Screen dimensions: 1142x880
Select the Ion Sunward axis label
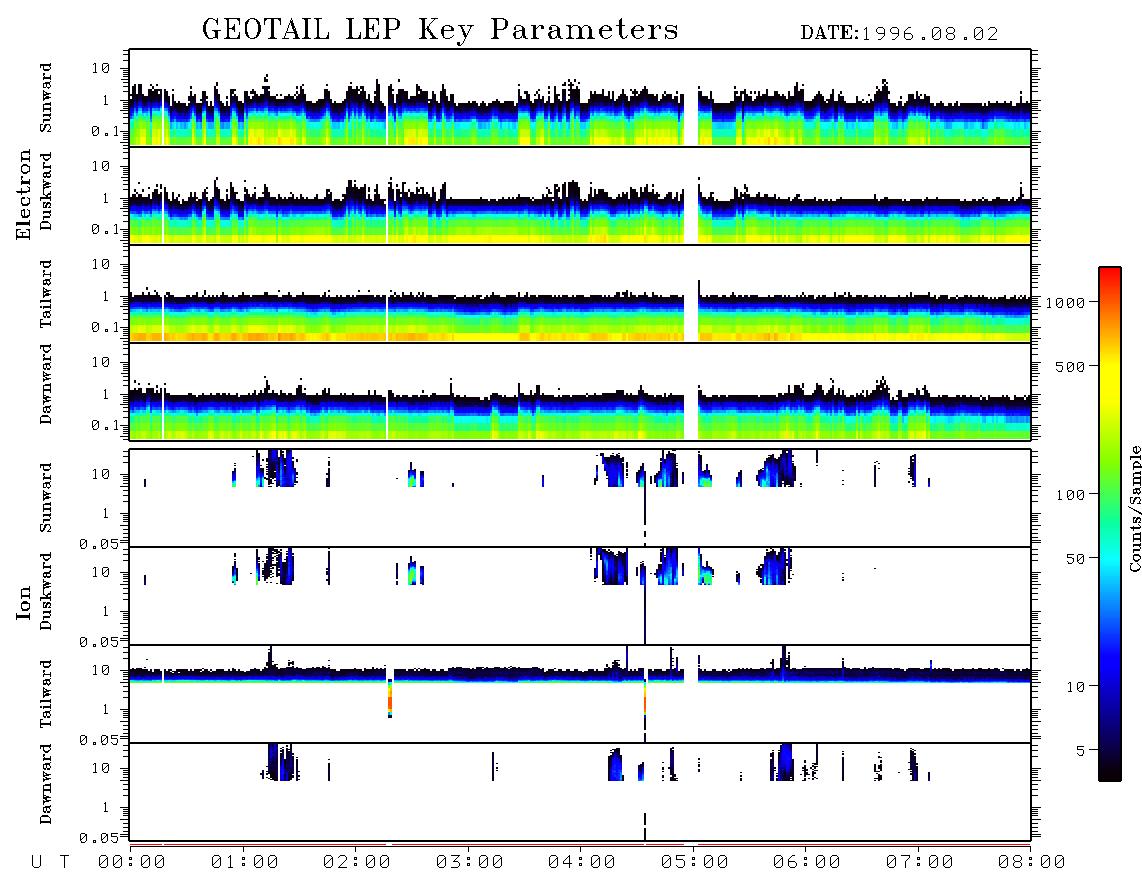[x=46, y=498]
